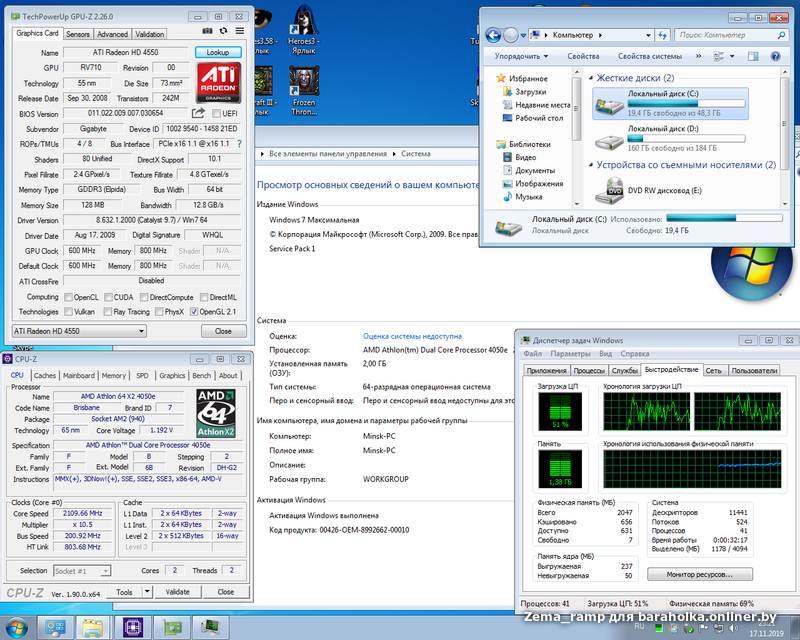Toggle the UEFI checkbox in GPU-Z
The image size is (800, 640).
coord(216,113)
